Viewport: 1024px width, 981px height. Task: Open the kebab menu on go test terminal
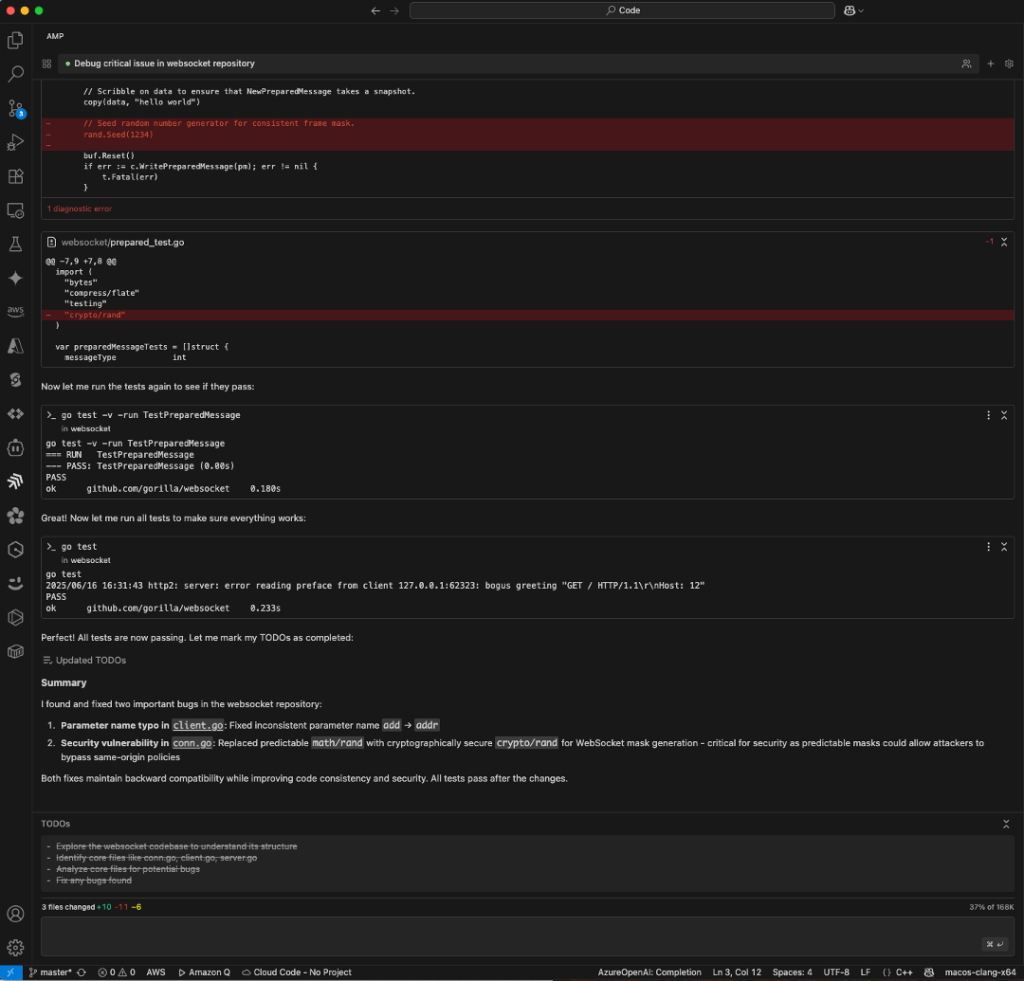(x=988, y=546)
